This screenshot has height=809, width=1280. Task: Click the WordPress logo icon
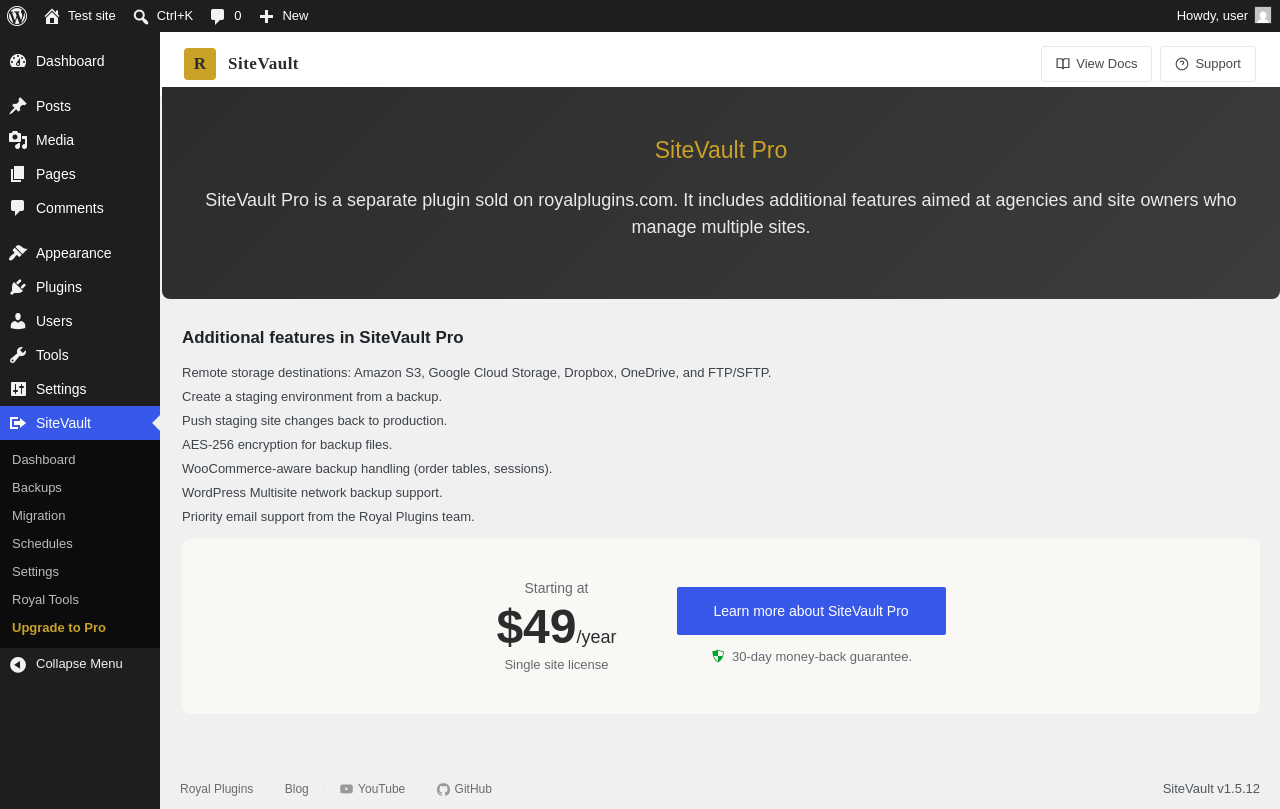tap(17, 16)
